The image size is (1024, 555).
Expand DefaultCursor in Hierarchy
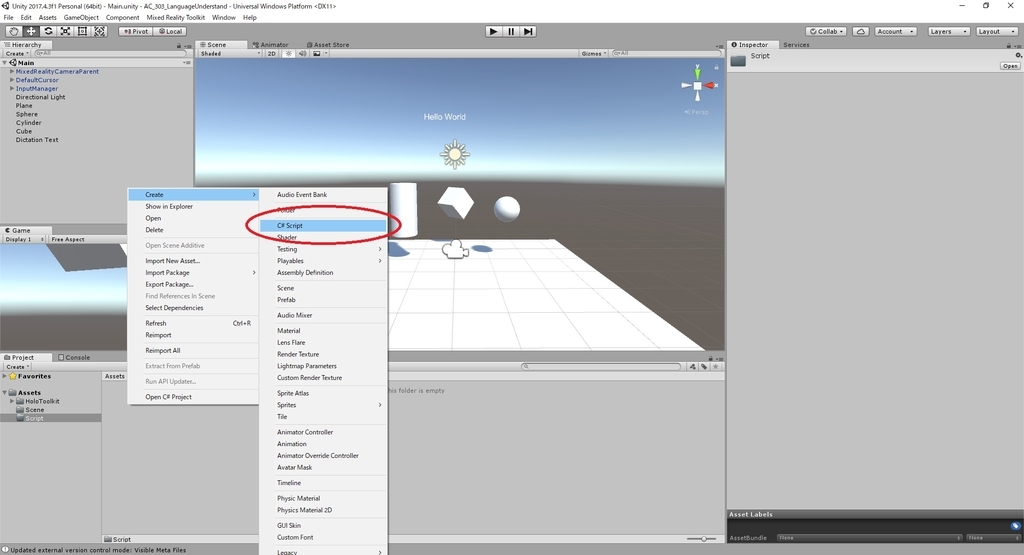tap(12, 80)
